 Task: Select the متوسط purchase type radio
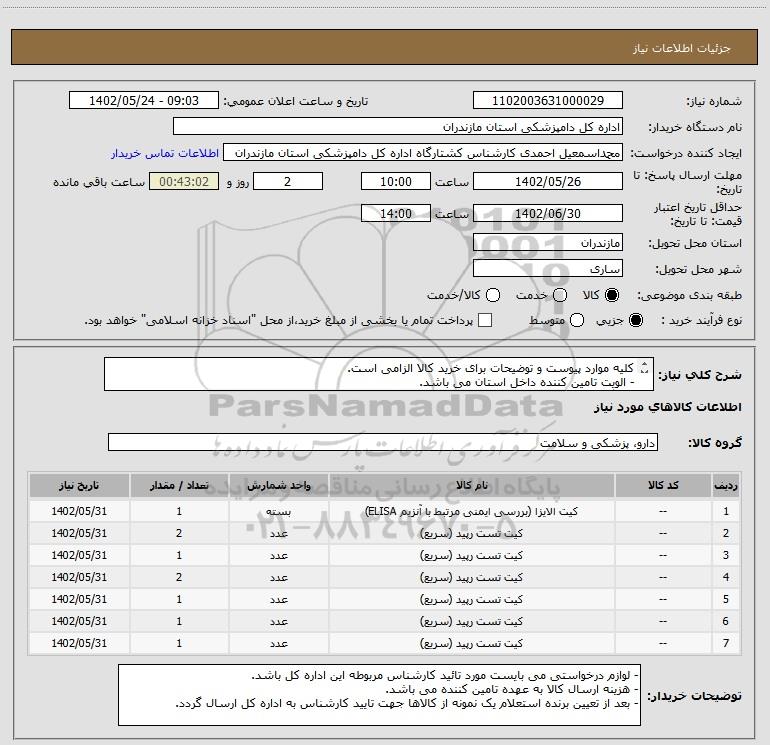pyautogui.click(x=577, y=320)
